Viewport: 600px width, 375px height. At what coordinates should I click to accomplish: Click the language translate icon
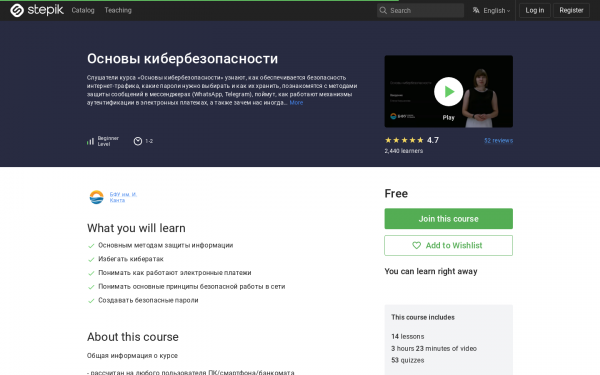tap(476, 10)
